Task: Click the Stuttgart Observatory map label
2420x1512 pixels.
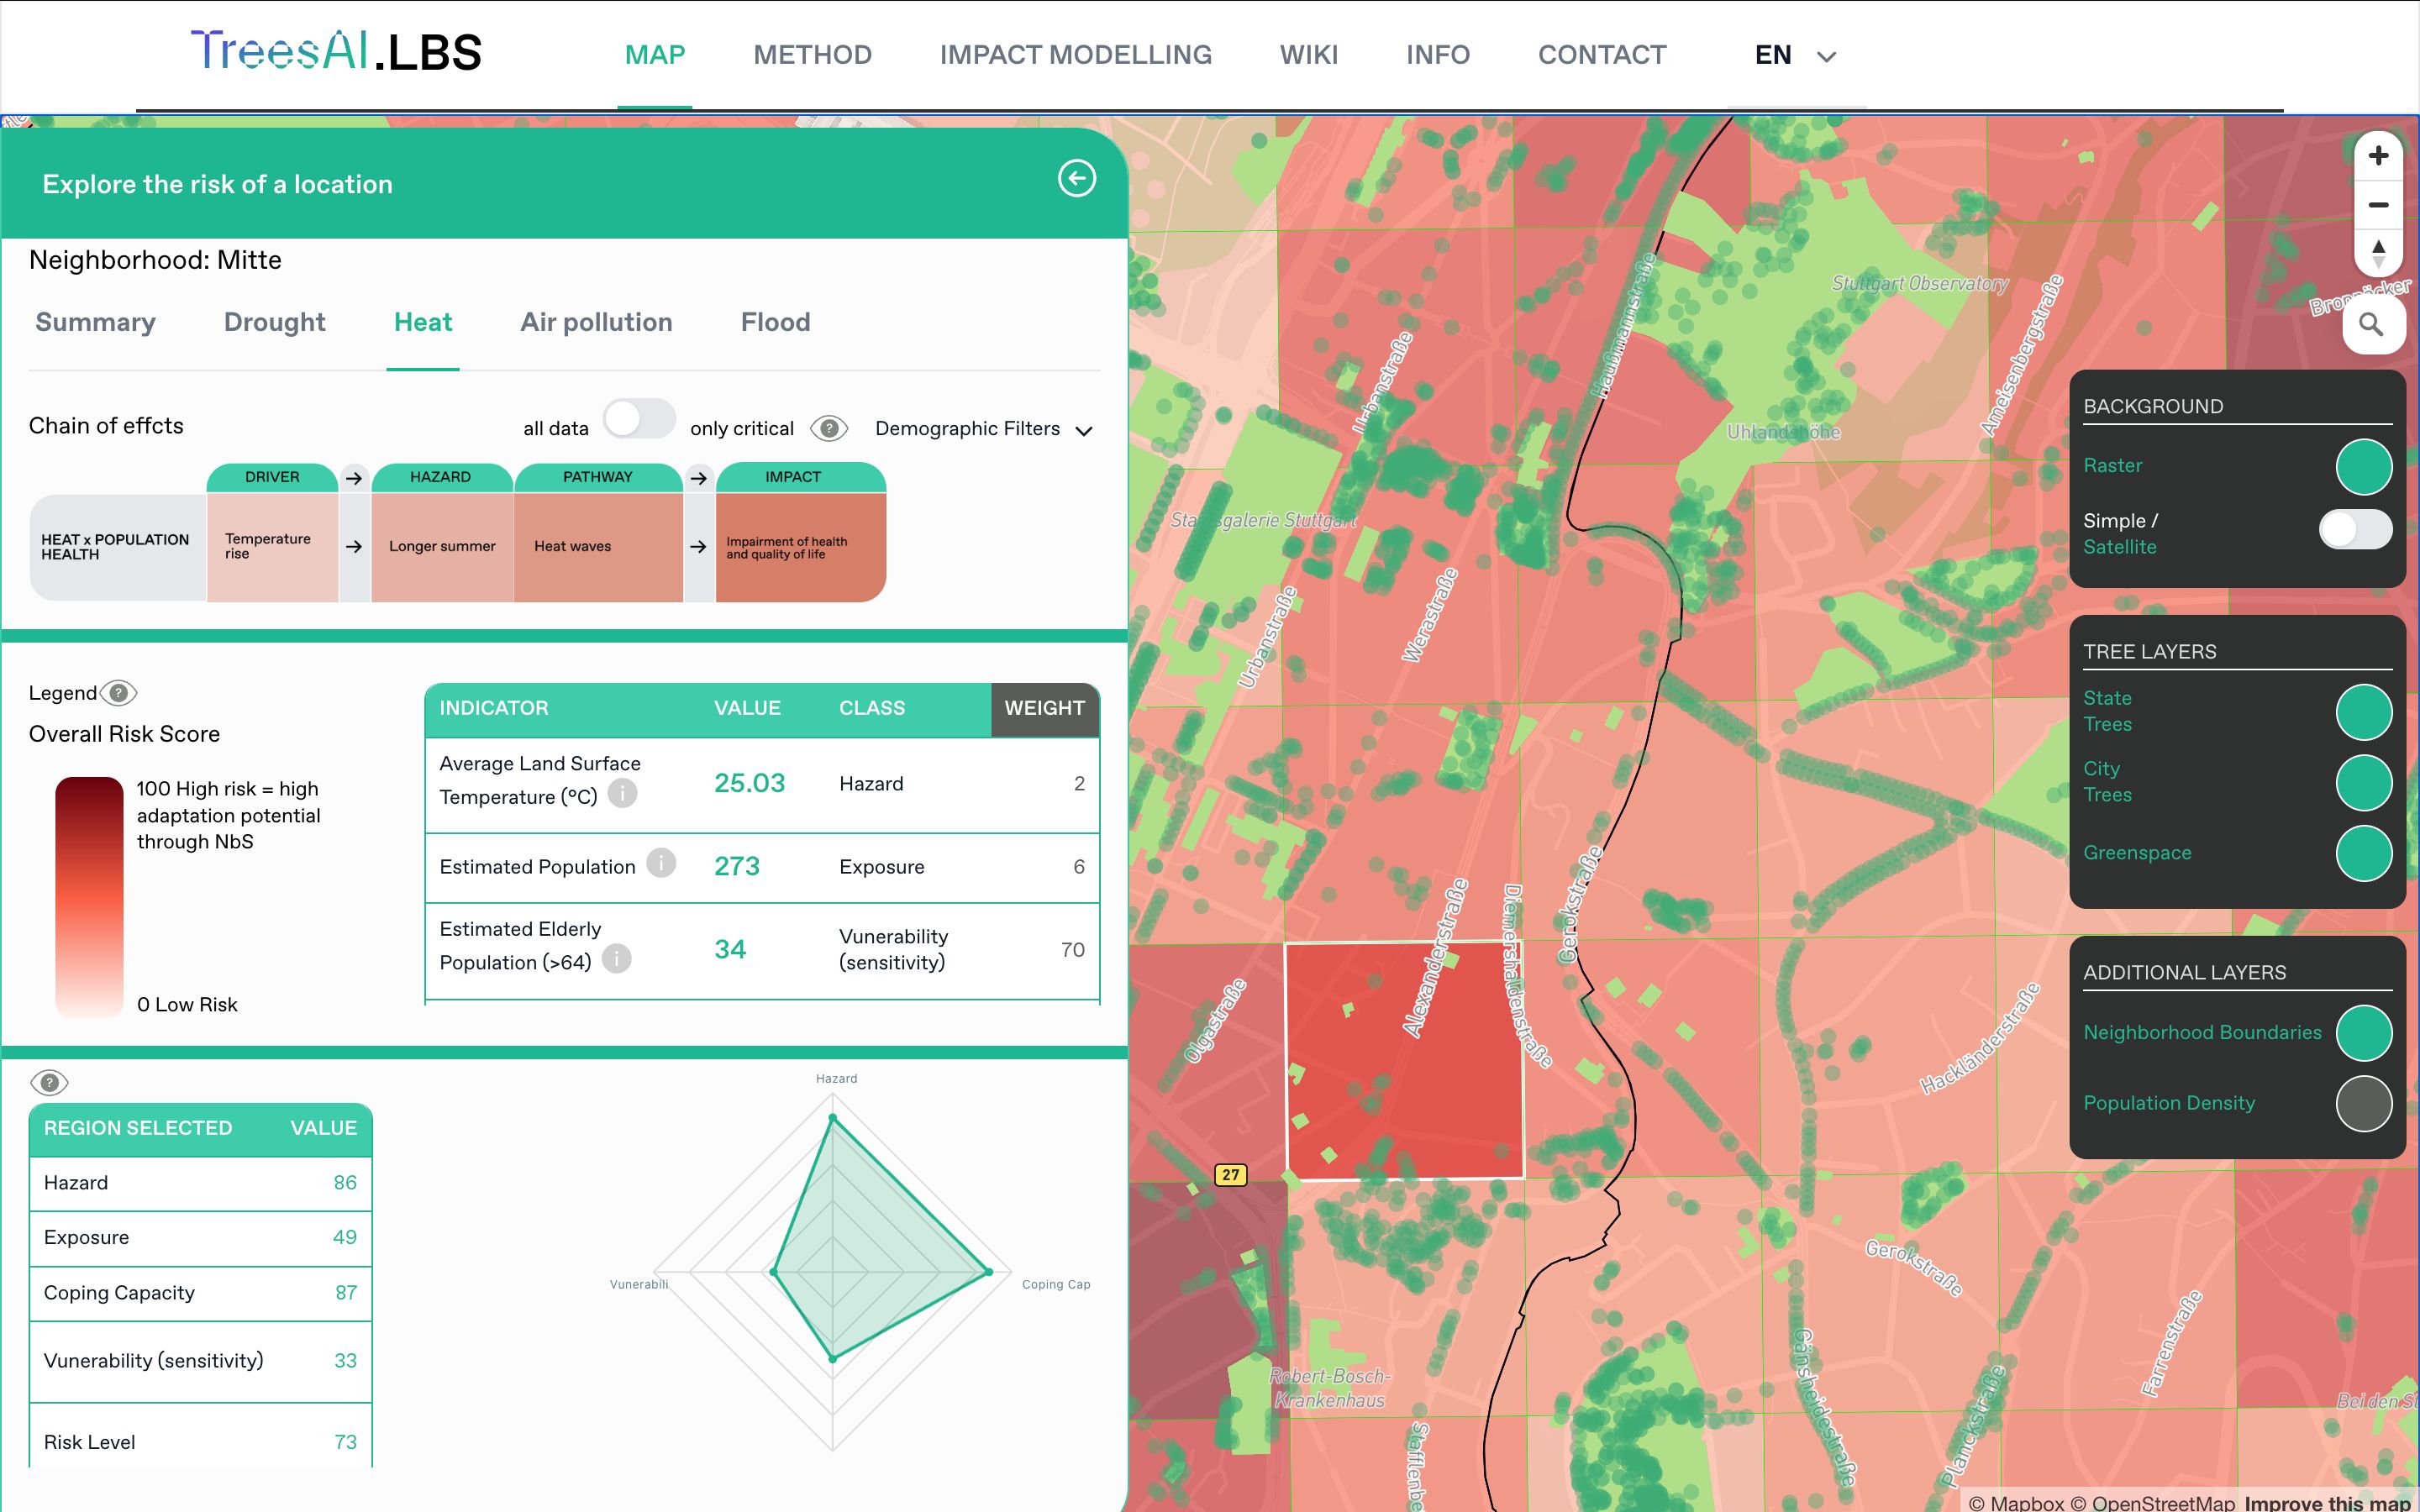Action: [x=1920, y=283]
